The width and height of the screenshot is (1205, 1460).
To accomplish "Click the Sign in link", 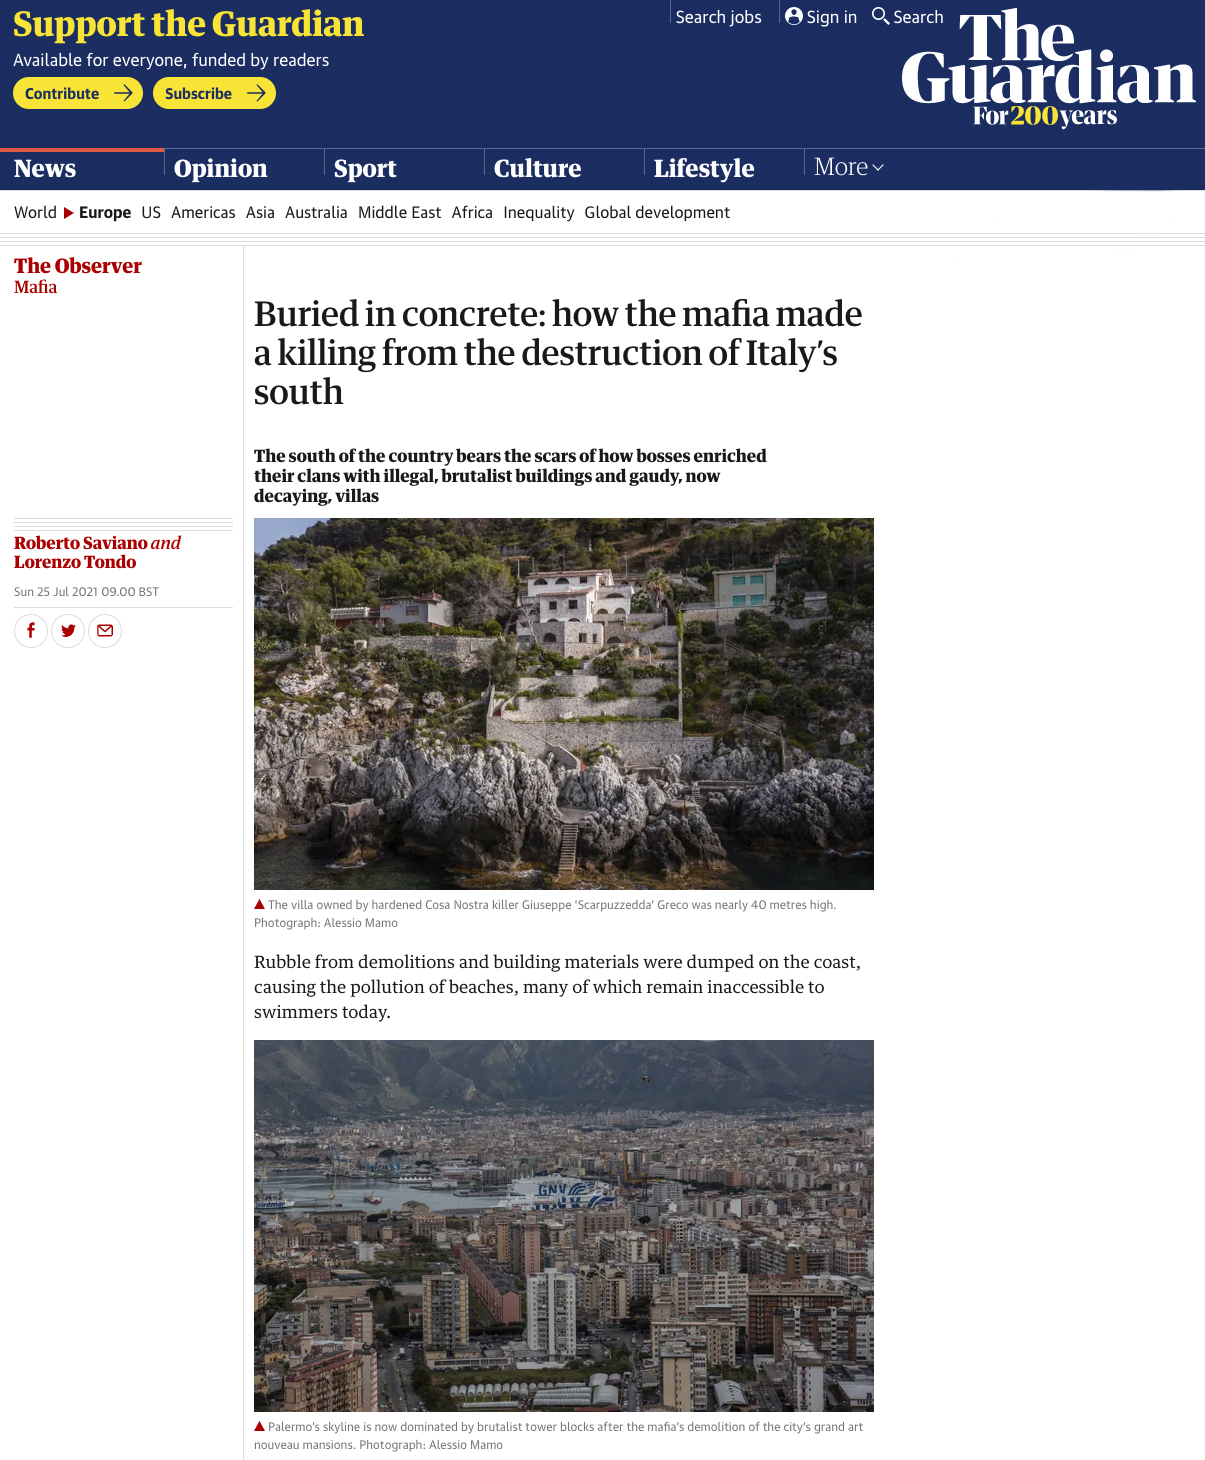I will coord(831,17).
